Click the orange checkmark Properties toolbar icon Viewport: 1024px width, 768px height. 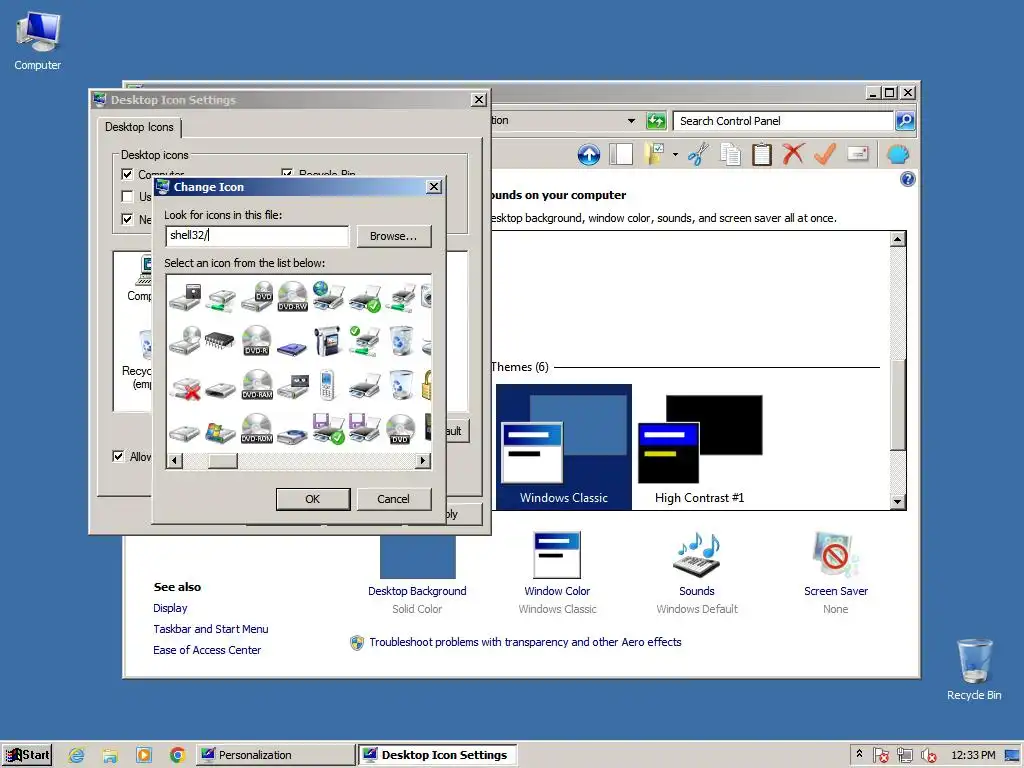tap(825, 155)
